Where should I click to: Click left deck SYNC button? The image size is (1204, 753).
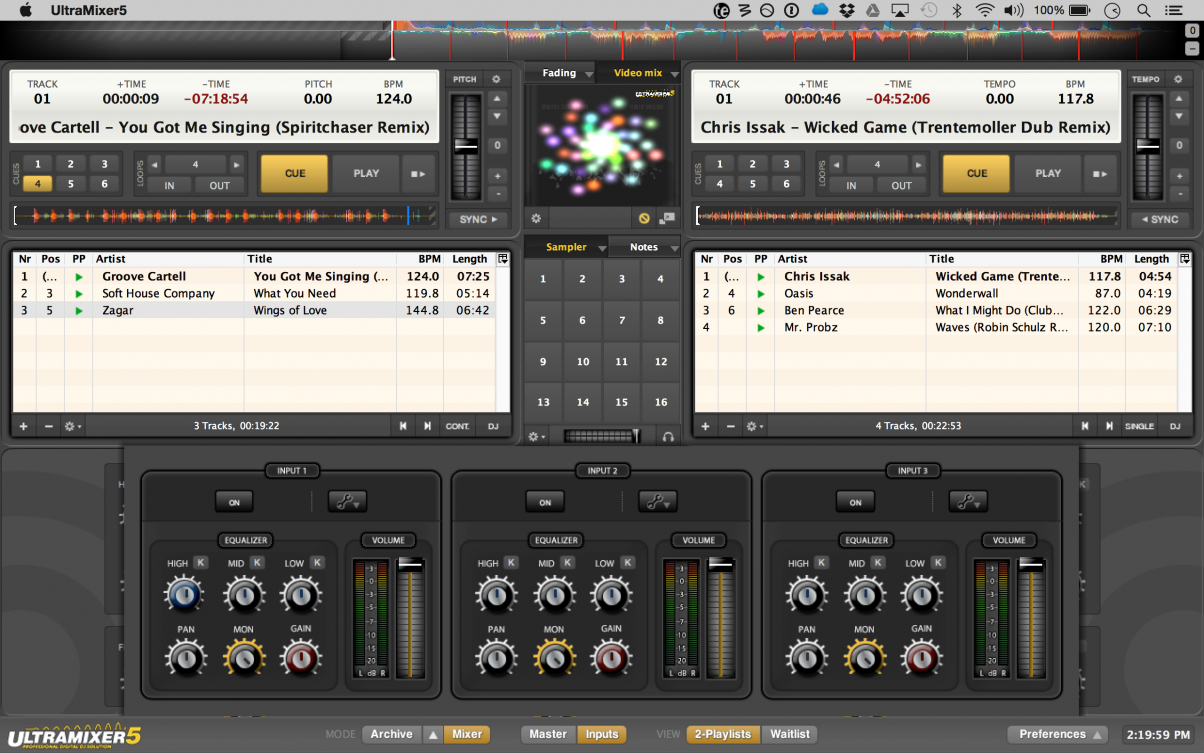pos(478,219)
